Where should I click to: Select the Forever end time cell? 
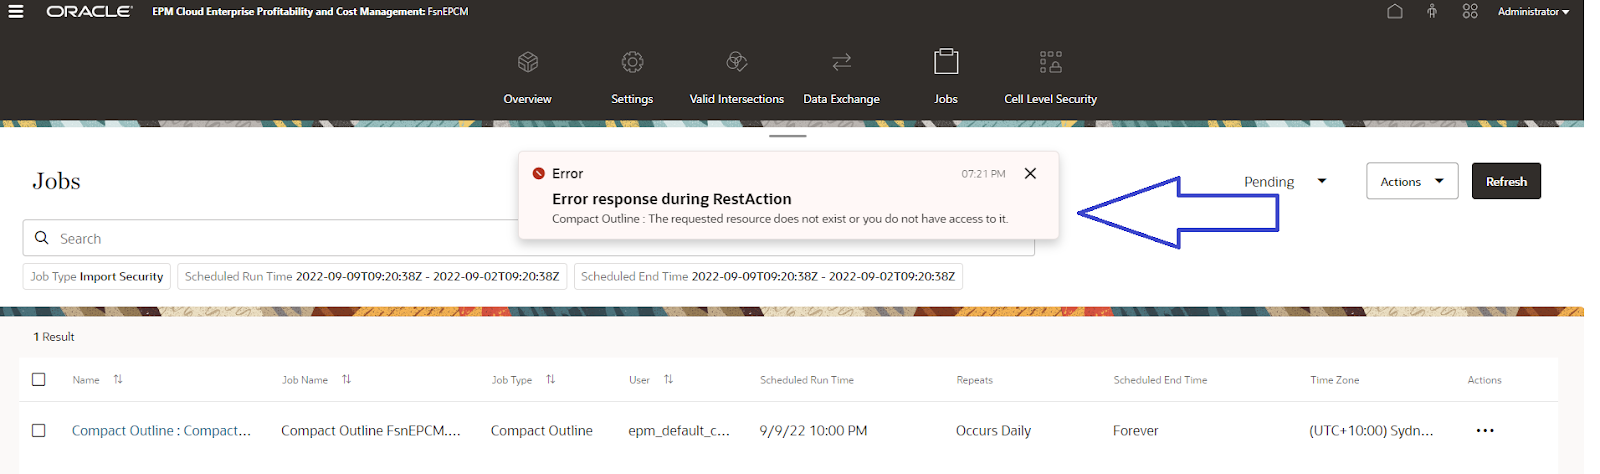pyautogui.click(x=1136, y=430)
